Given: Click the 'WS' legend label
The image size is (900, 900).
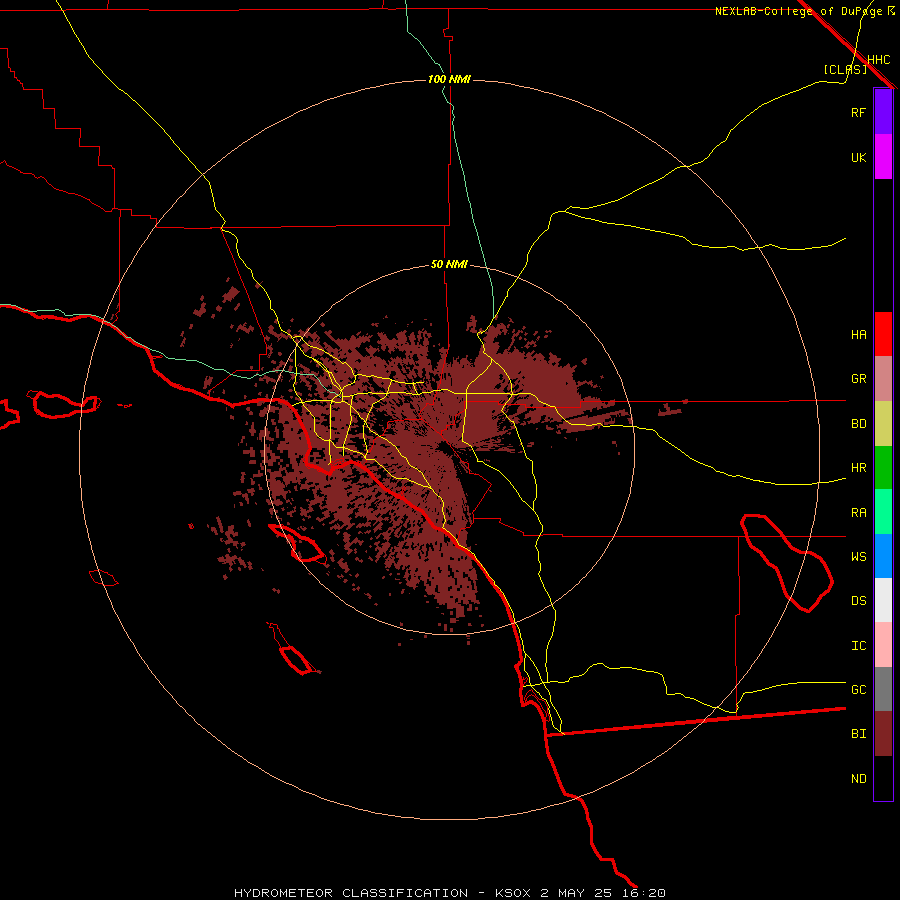Looking at the screenshot, I should point(858,557).
